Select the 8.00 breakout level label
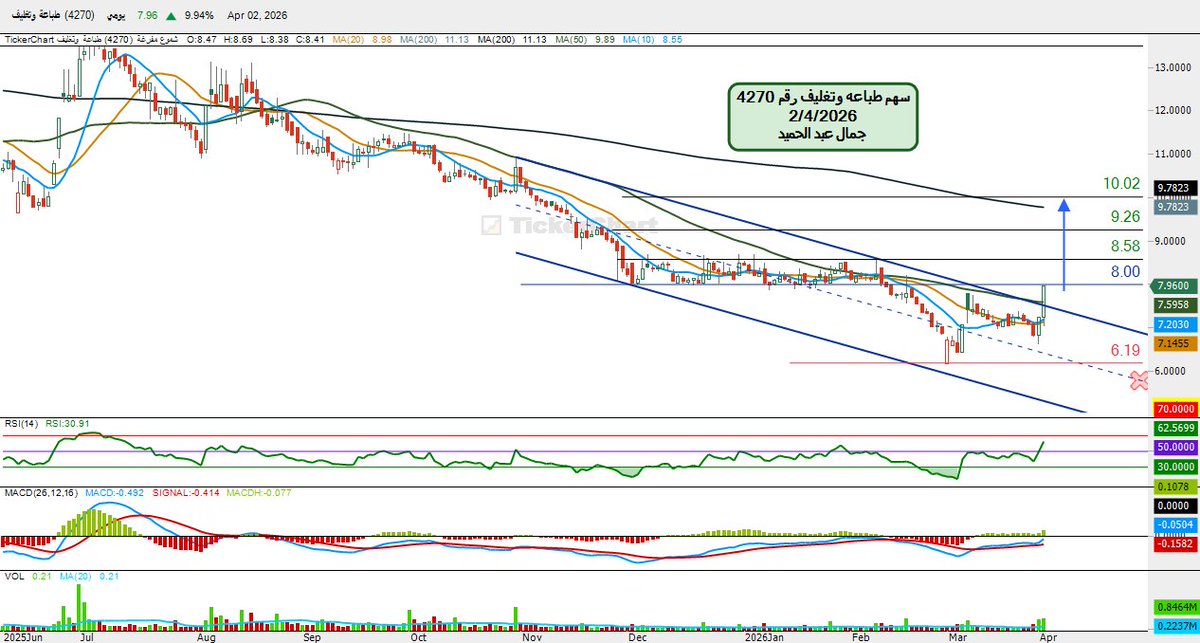Screen dimensions: 1200x643 click(x=1125, y=271)
